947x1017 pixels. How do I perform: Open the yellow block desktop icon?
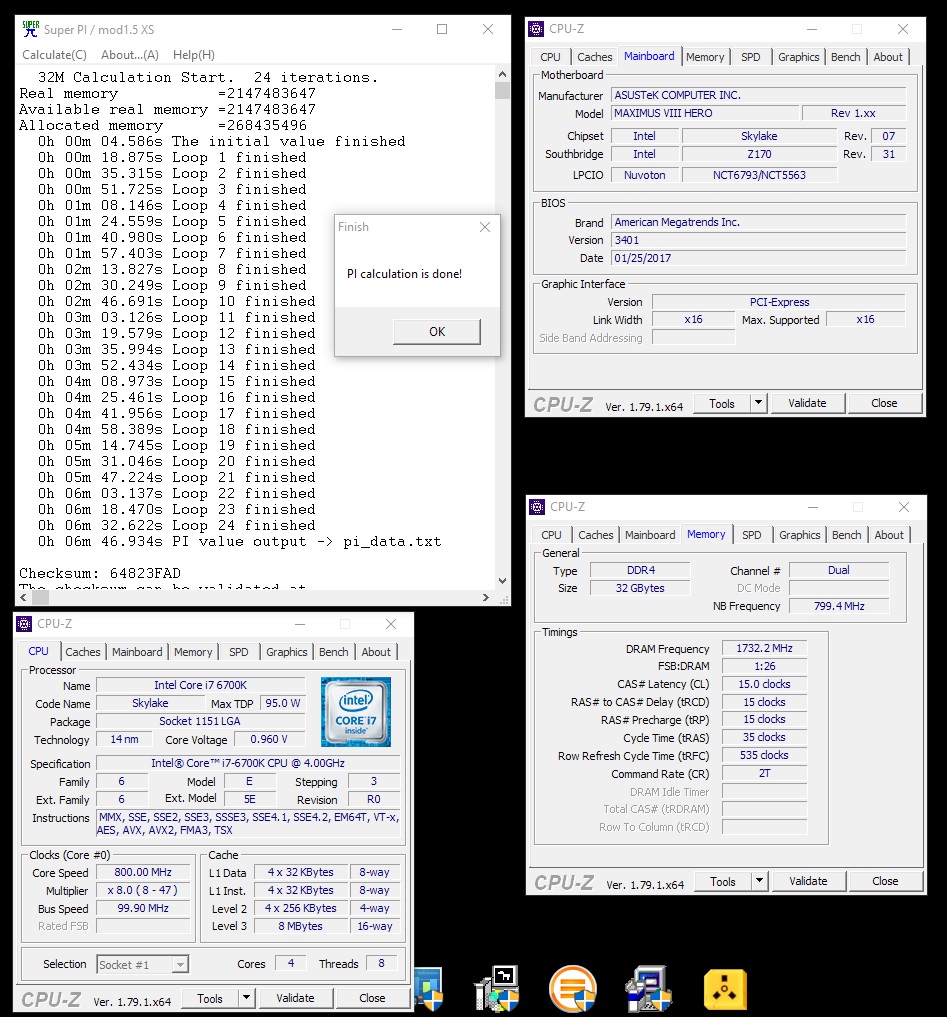[725, 990]
